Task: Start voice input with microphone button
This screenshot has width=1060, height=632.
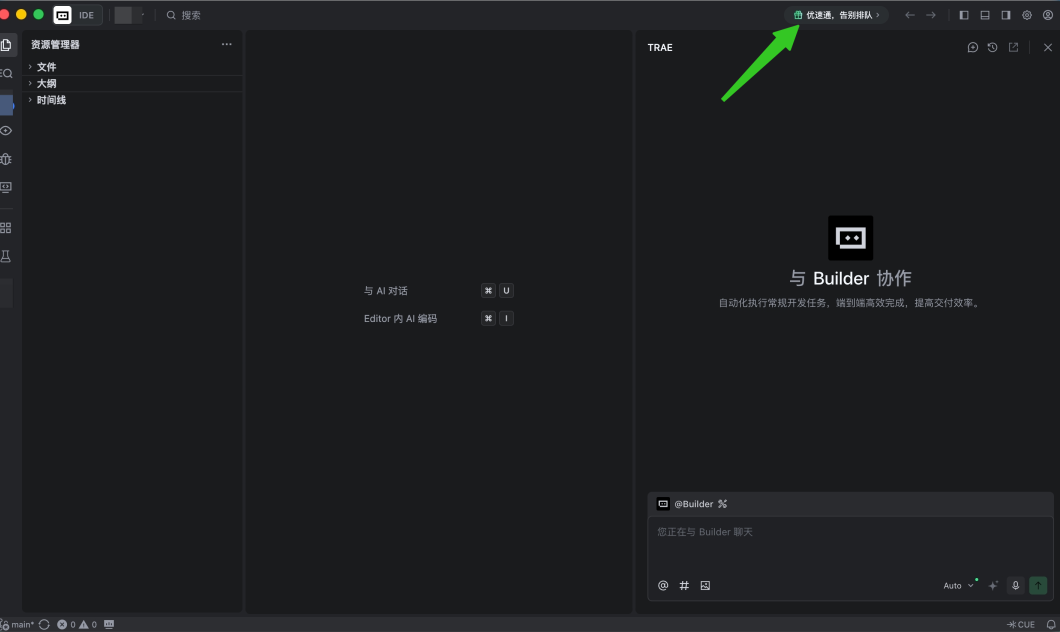Action: [1015, 585]
